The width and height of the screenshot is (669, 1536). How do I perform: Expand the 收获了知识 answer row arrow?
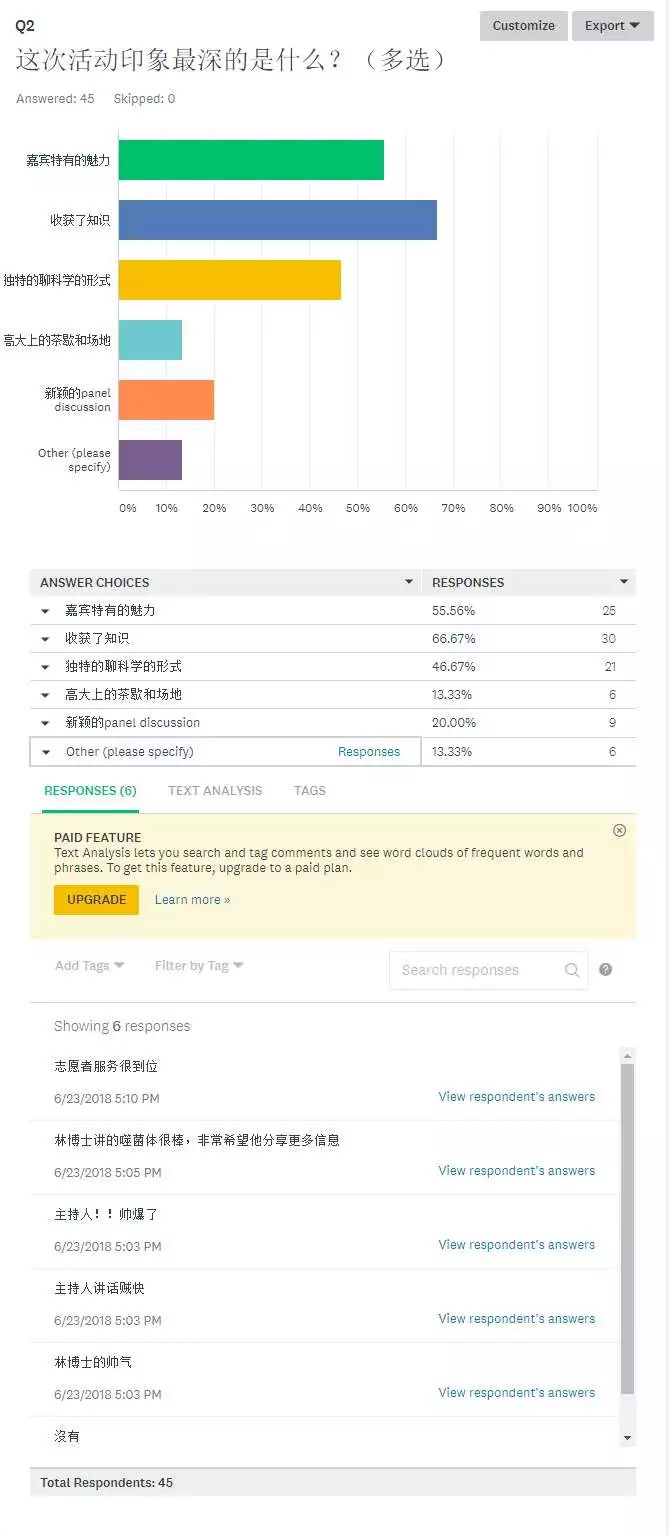(45, 638)
